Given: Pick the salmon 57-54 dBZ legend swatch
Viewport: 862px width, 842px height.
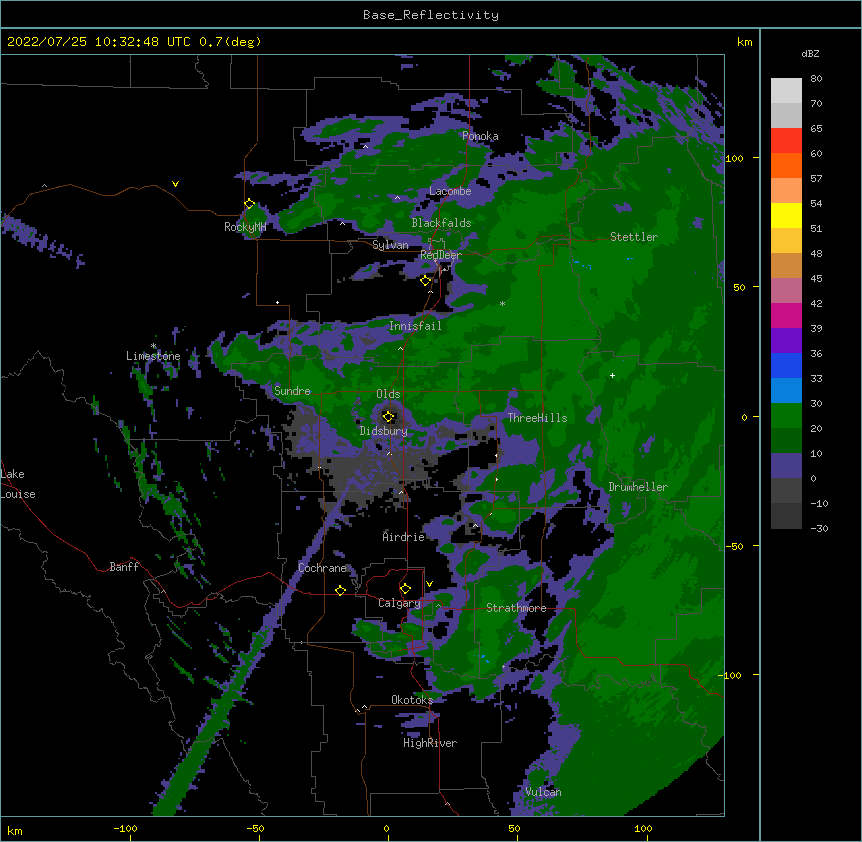Looking at the screenshot, I should click(786, 191).
